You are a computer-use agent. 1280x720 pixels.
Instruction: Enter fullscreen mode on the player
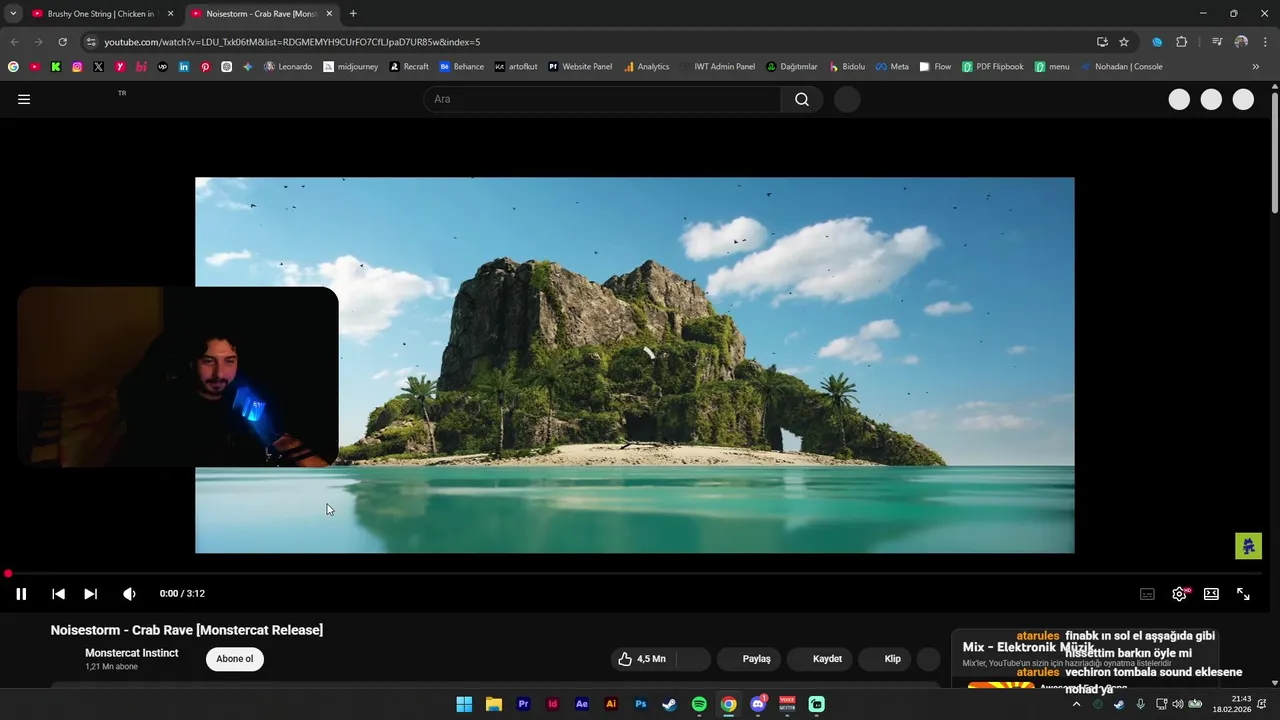pyautogui.click(x=1243, y=594)
